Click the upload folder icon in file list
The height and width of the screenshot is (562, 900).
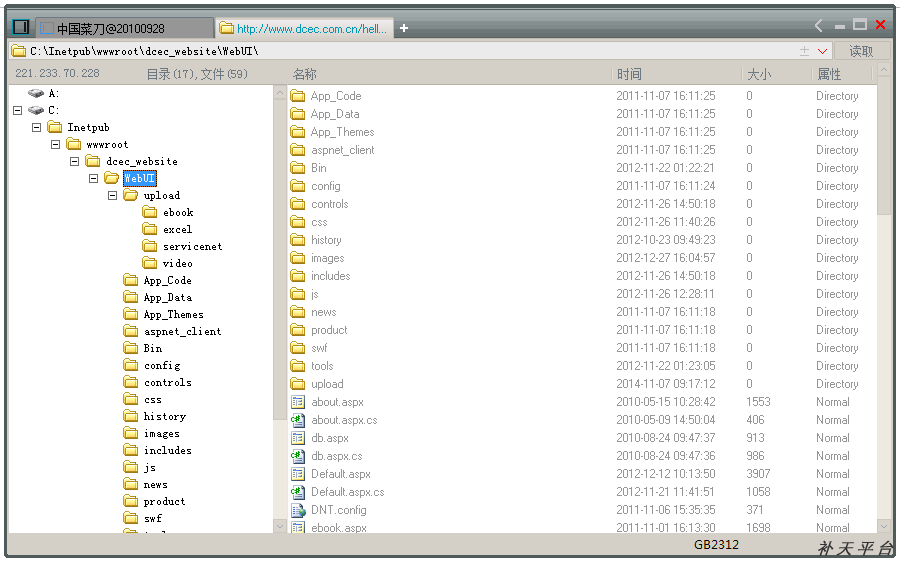pos(297,384)
